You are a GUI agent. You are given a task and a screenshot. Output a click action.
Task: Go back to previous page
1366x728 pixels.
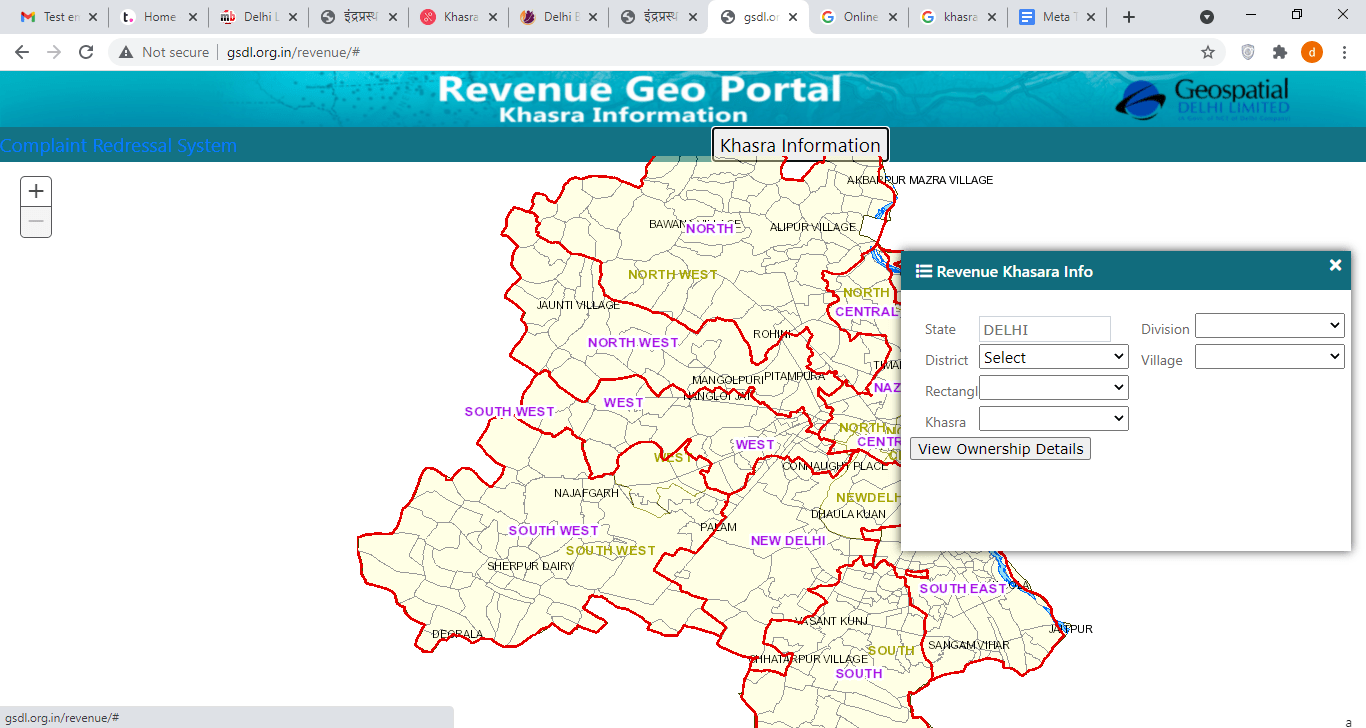(x=22, y=52)
